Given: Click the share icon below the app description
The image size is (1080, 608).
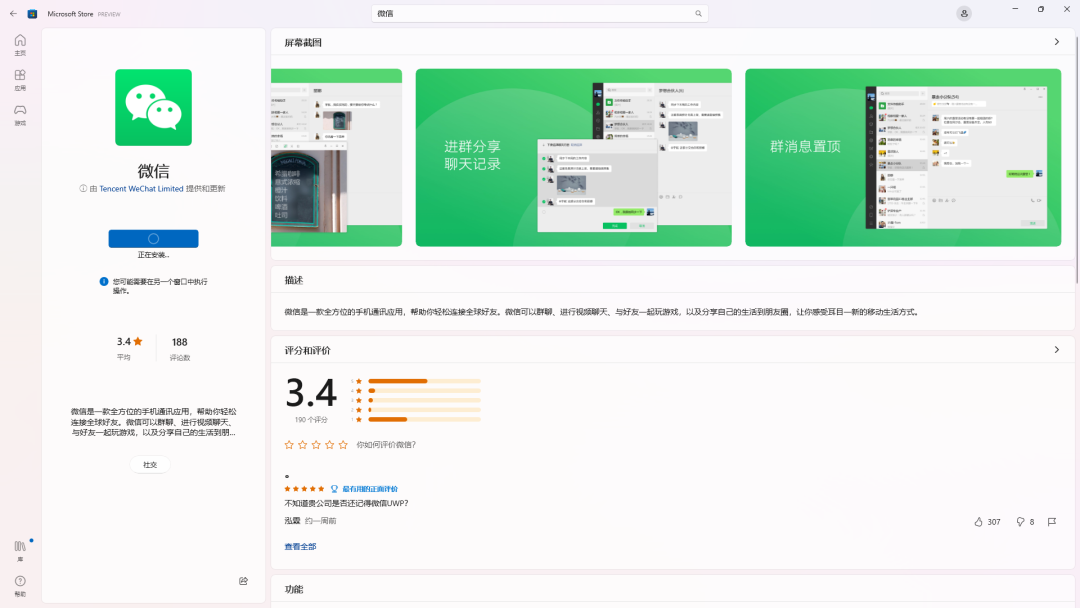Looking at the screenshot, I should (x=242, y=580).
